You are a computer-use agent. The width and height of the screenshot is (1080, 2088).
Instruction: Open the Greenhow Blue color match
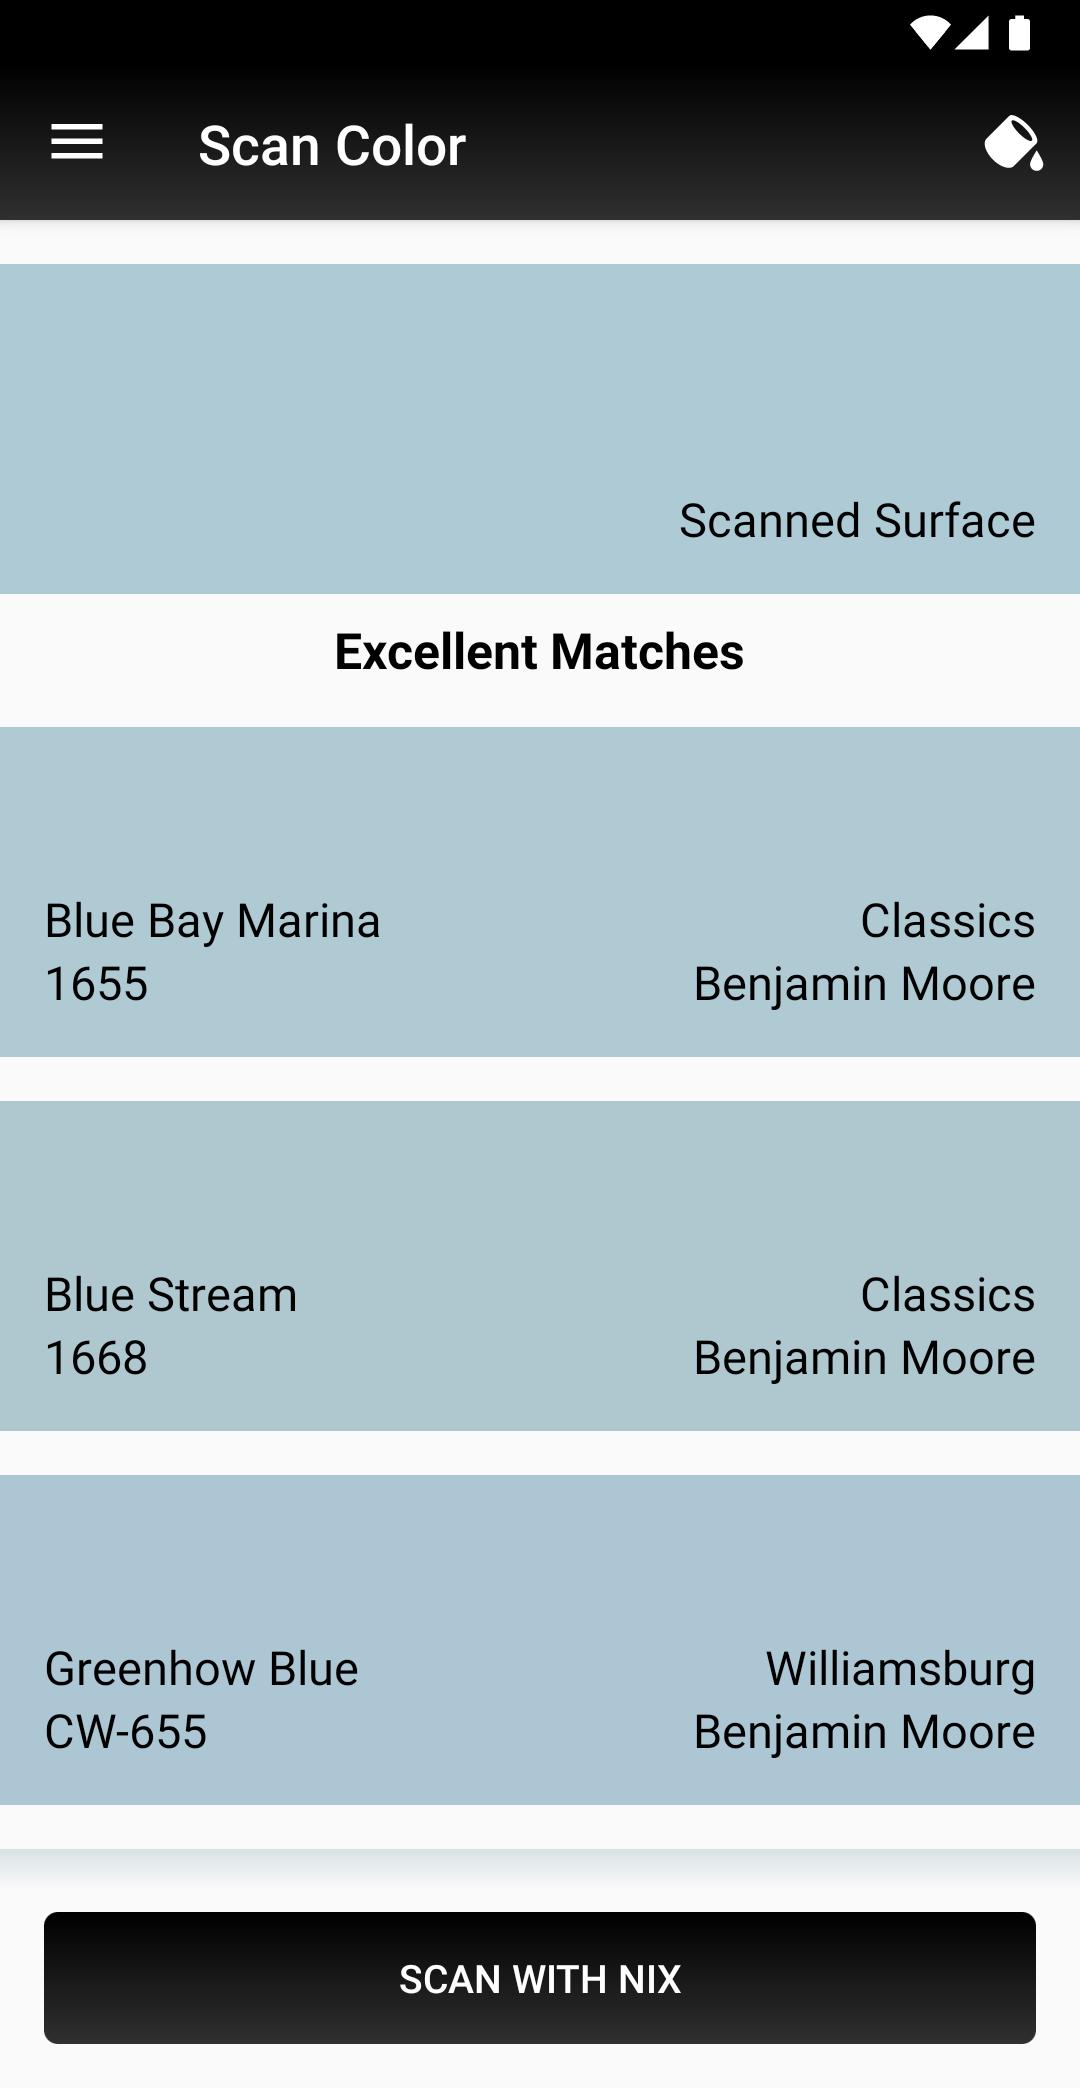pos(540,1640)
